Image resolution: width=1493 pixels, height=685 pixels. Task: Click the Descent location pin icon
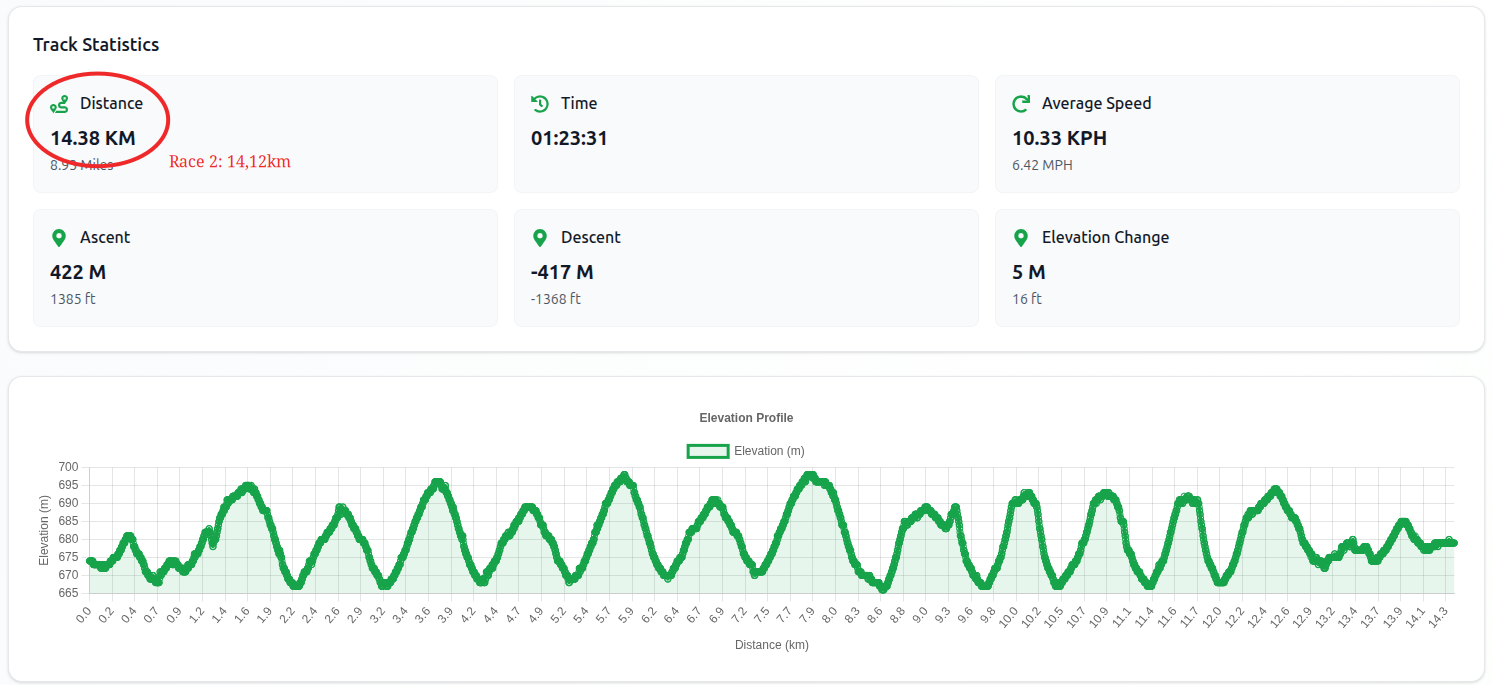[540, 238]
